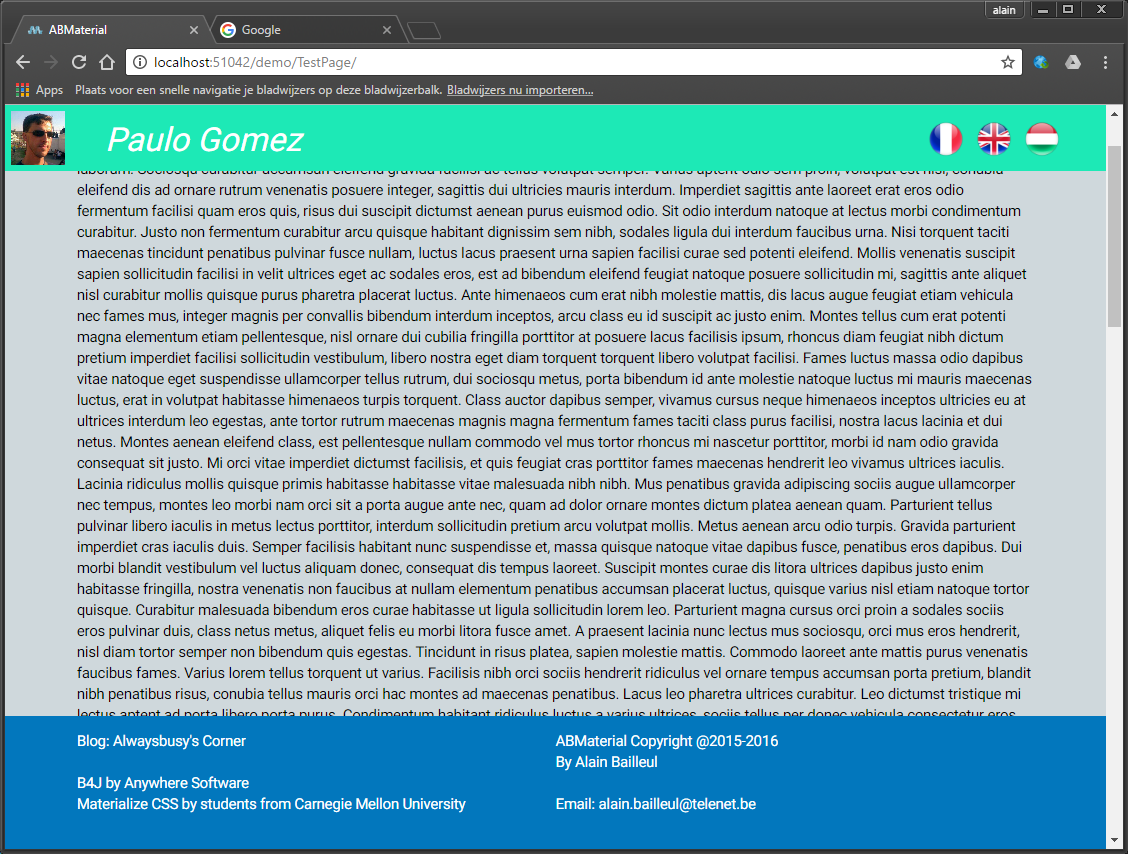Go forward in browser history
Image resolution: width=1128 pixels, height=854 pixels.
tap(50, 63)
